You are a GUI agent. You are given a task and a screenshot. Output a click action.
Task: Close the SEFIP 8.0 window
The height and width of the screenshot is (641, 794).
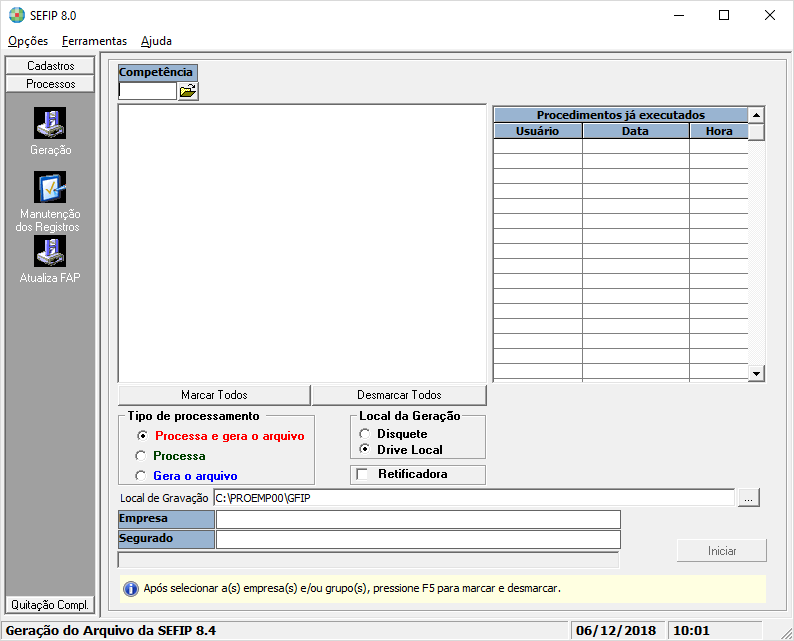(x=770, y=15)
